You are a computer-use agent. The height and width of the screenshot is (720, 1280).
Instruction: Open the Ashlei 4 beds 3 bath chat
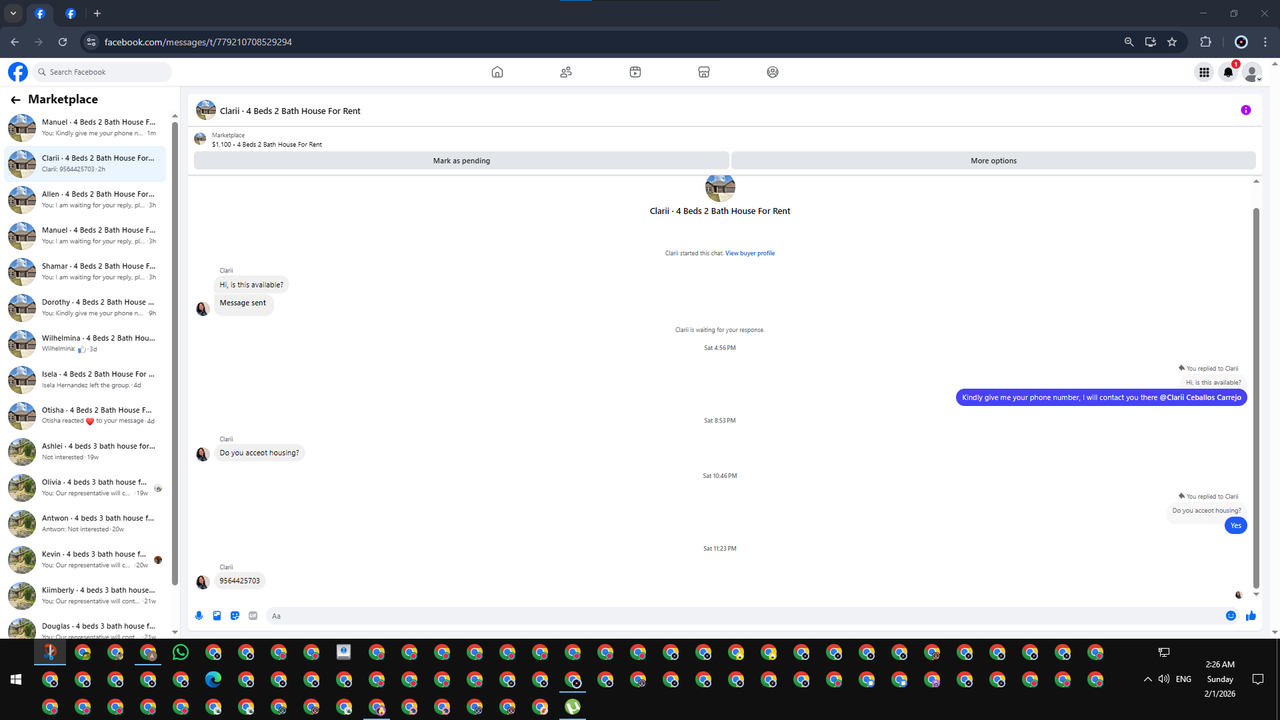point(85,451)
